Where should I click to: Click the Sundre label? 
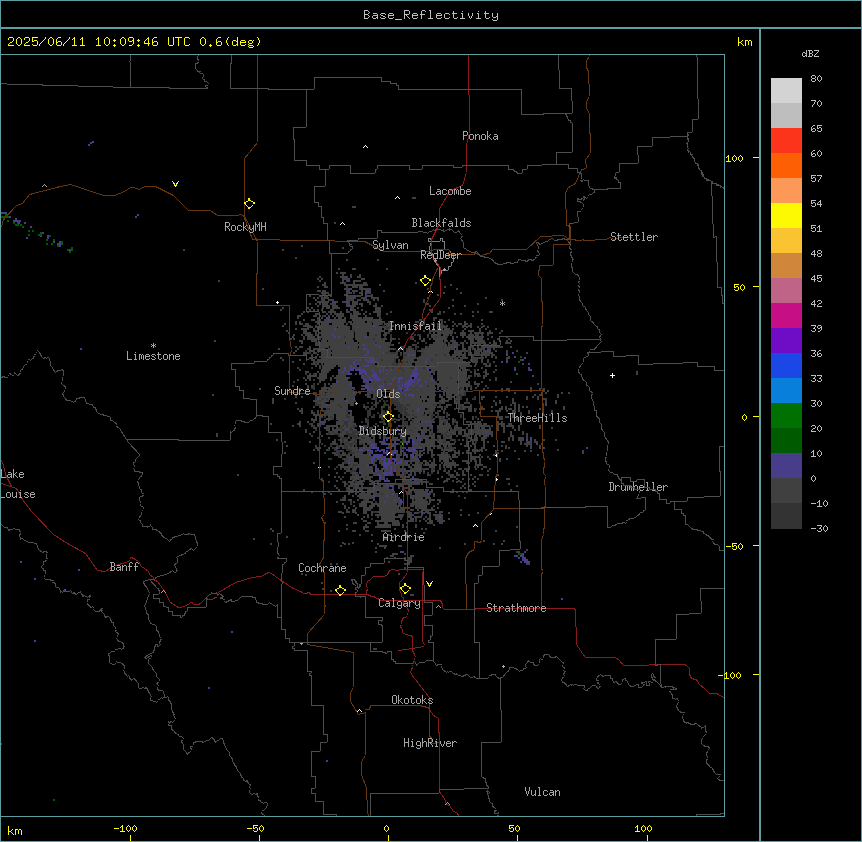coord(292,391)
